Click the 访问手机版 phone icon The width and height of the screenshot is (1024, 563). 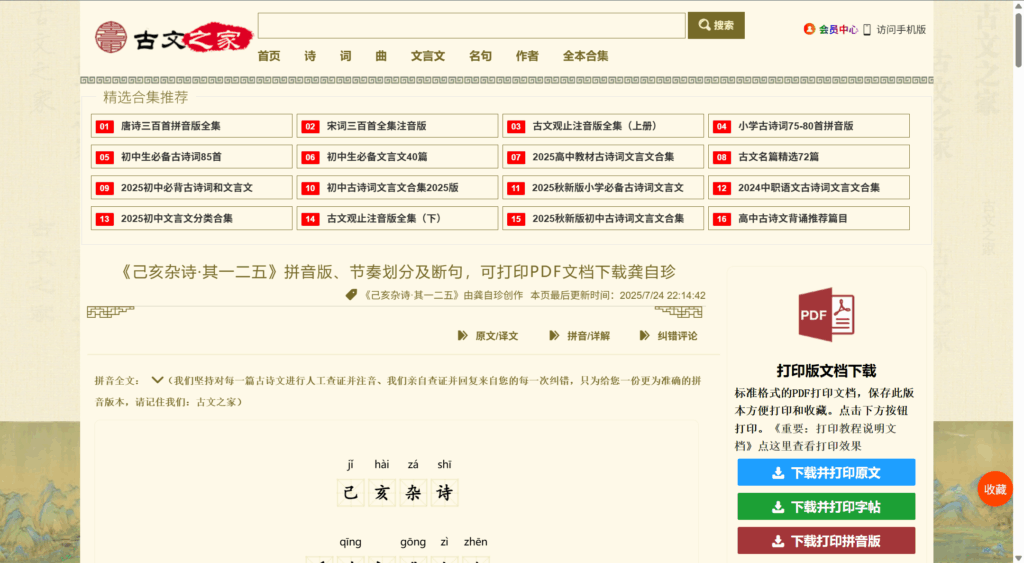pos(867,30)
